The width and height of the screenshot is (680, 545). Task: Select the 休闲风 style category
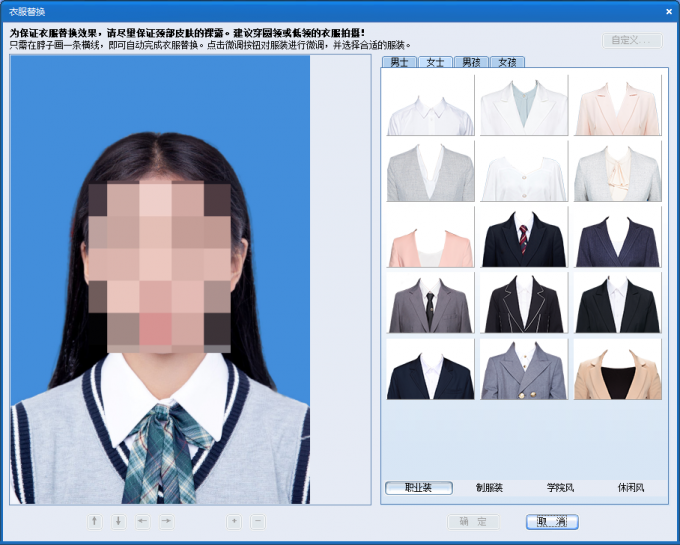(x=631, y=488)
